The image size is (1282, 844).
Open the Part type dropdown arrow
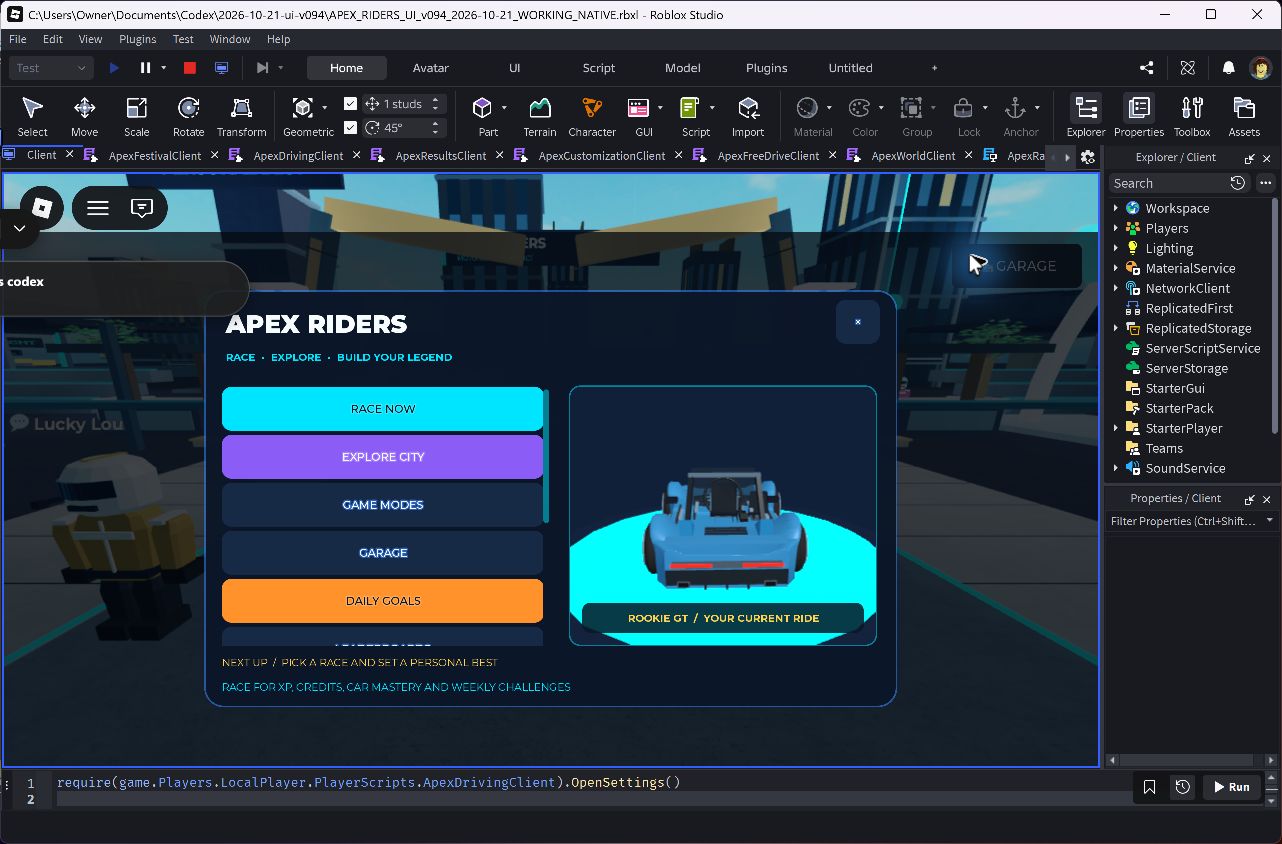coord(504,108)
